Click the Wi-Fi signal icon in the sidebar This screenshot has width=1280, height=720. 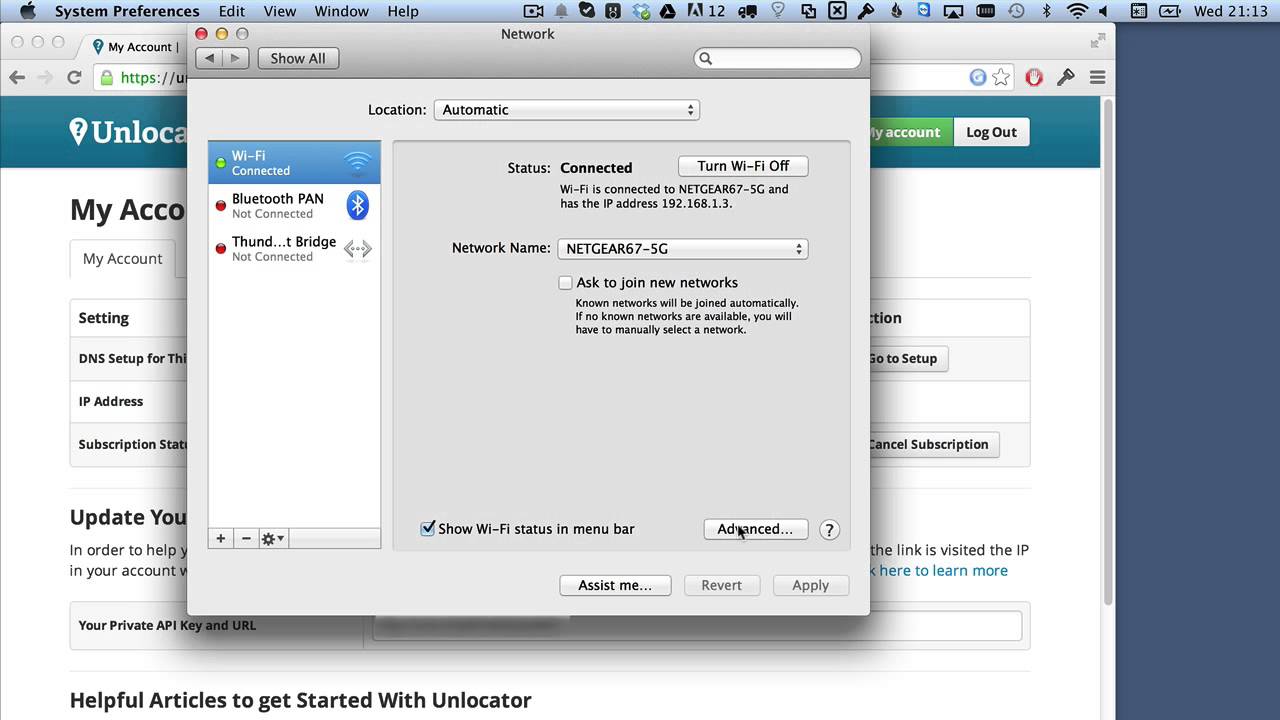[357, 162]
